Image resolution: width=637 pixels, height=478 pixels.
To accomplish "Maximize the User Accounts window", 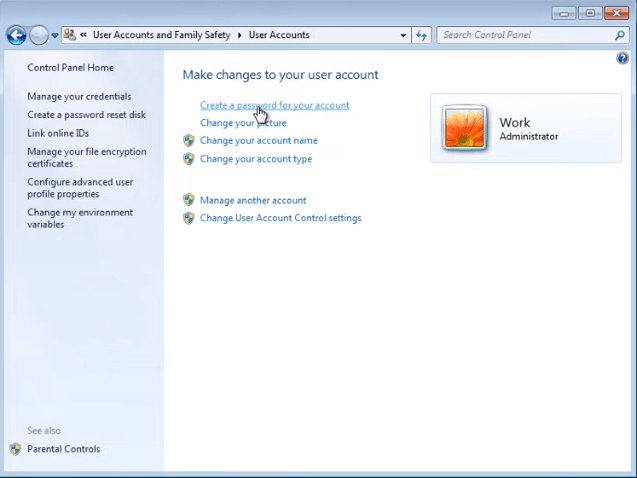I will (590, 13).
